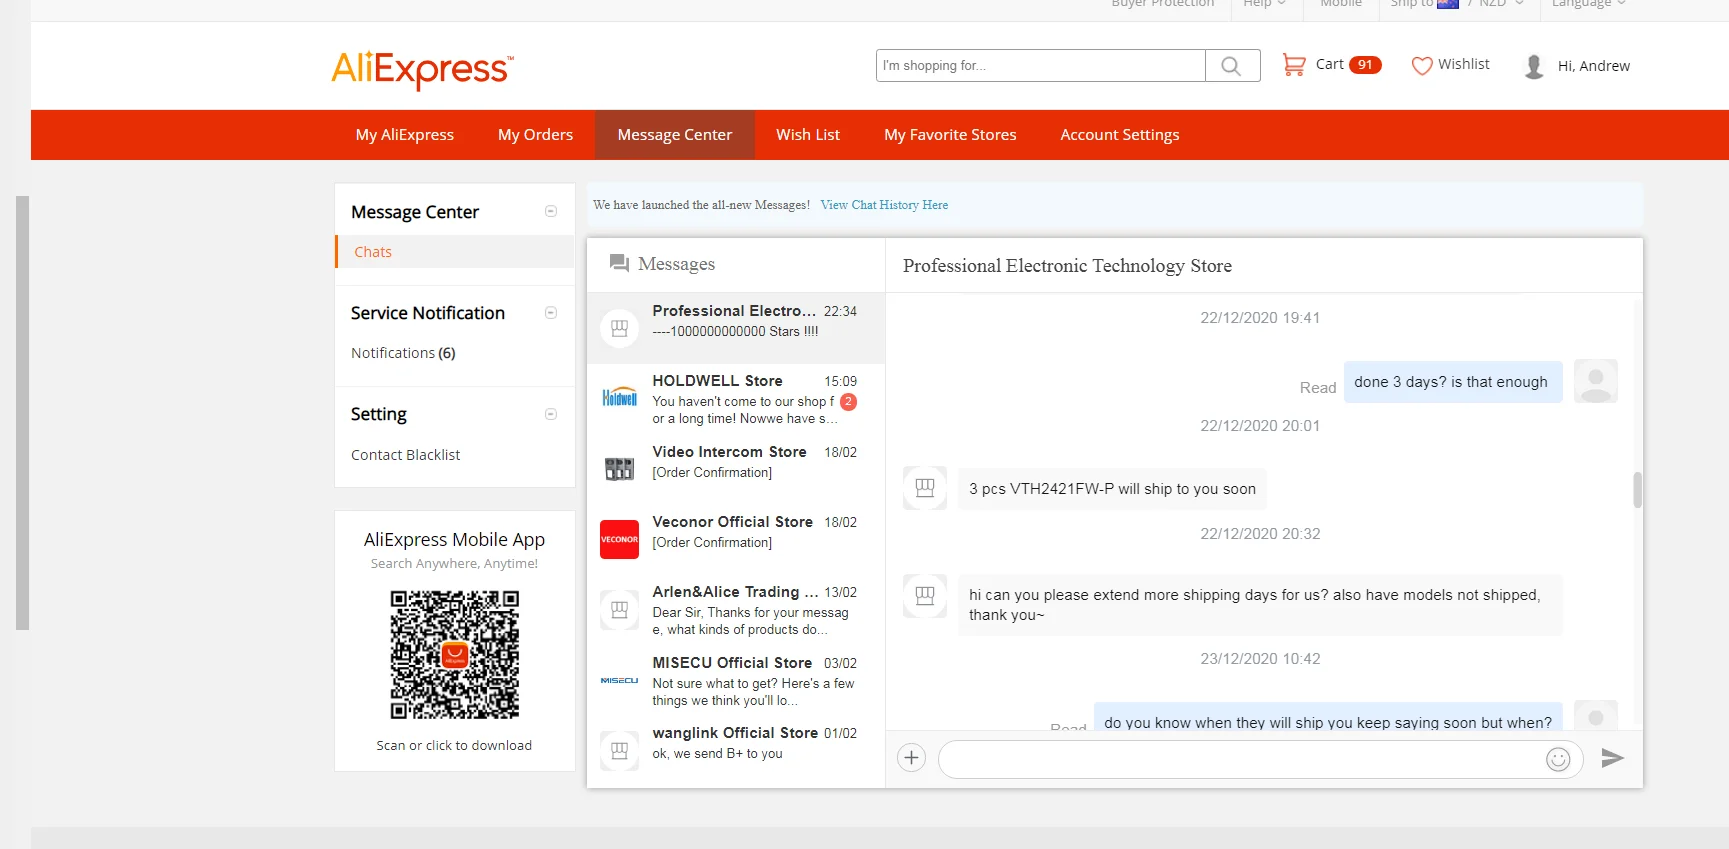Image resolution: width=1729 pixels, height=849 pixels.
Task: Click the chat conversation scrollbar
Action: (1637, 490)
